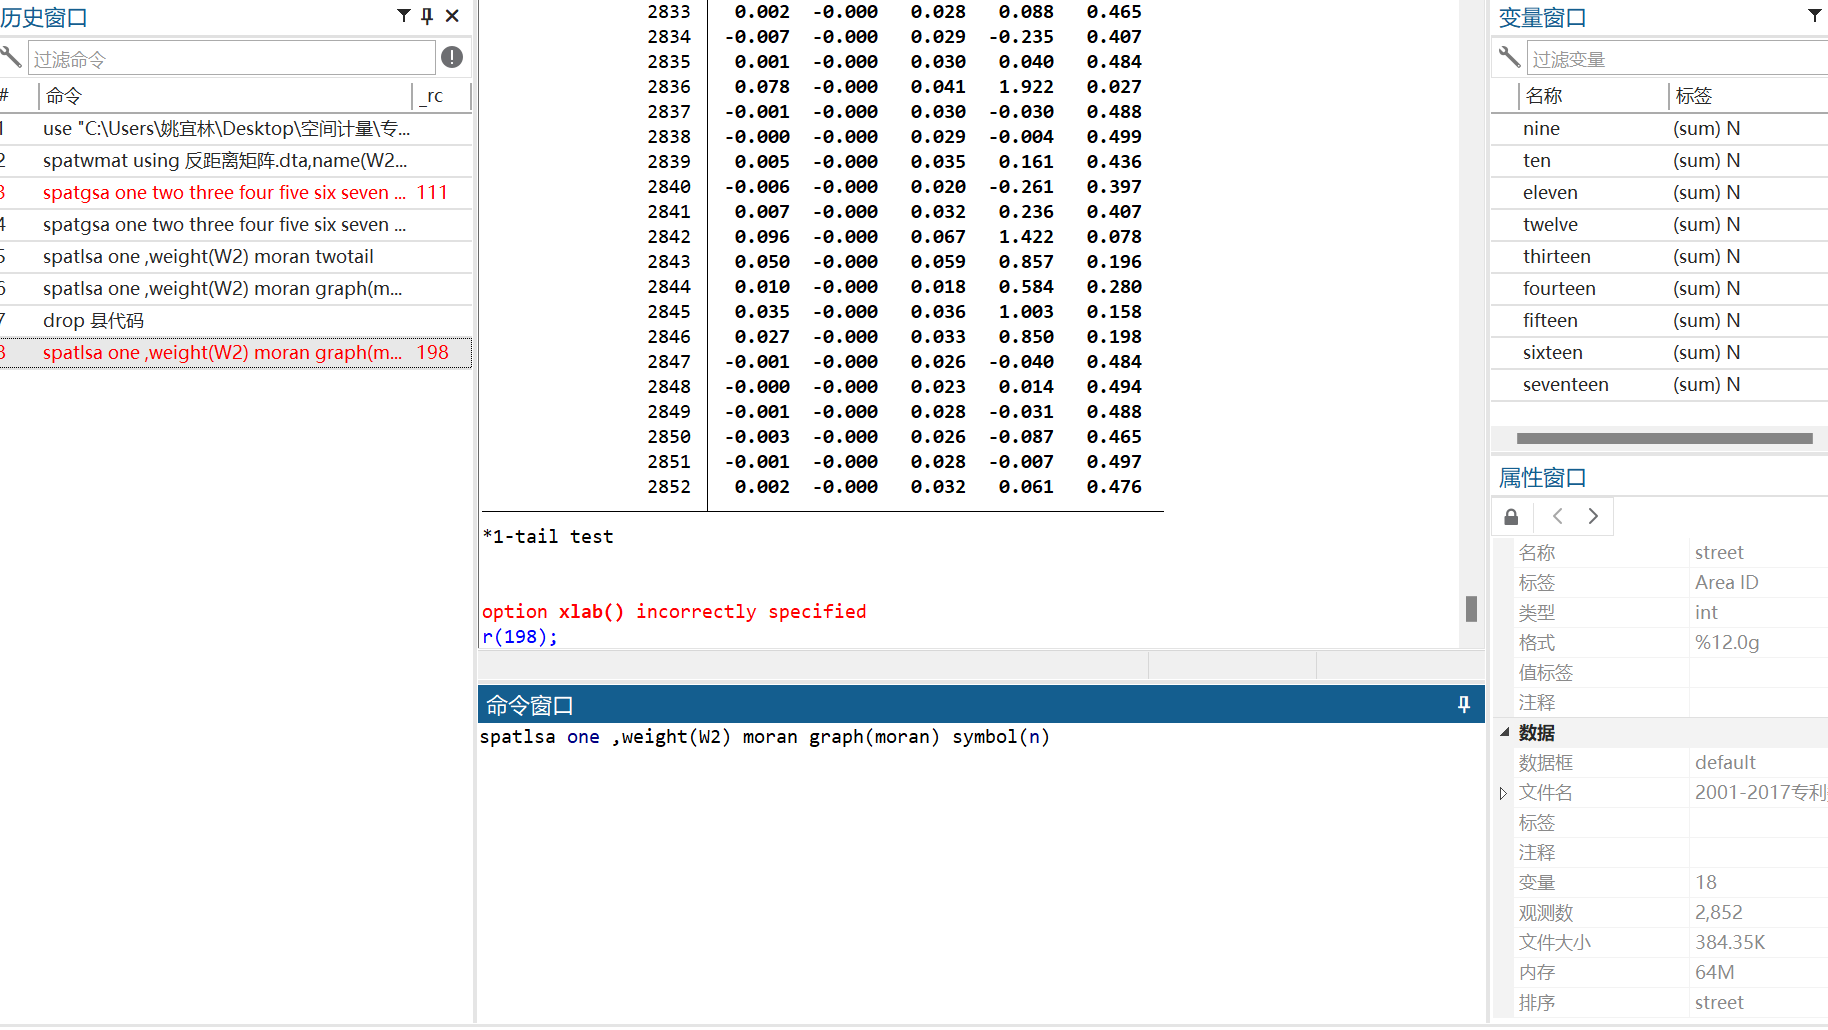This screenshot has width=1828, height=1030.
Task: Click the error status icon next to filter command
Action: pyautogui.click(x=452, y=57)
